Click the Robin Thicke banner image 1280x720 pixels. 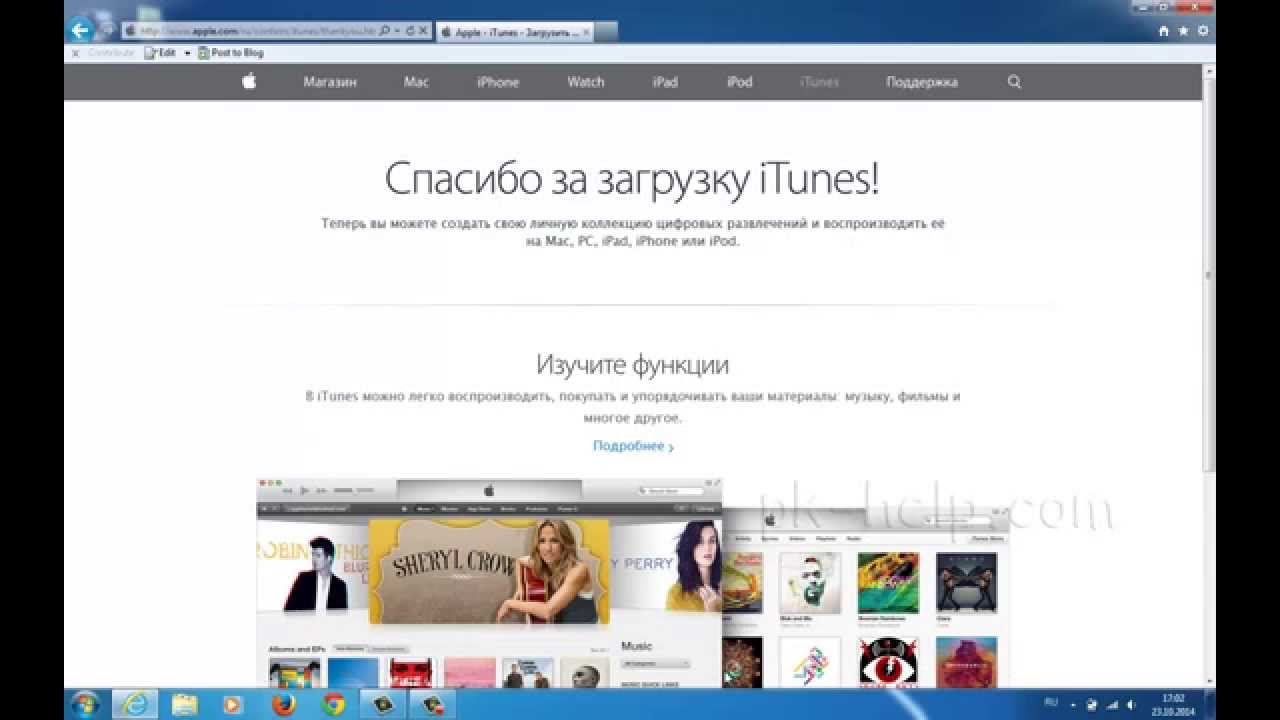(x=312, y=565)
